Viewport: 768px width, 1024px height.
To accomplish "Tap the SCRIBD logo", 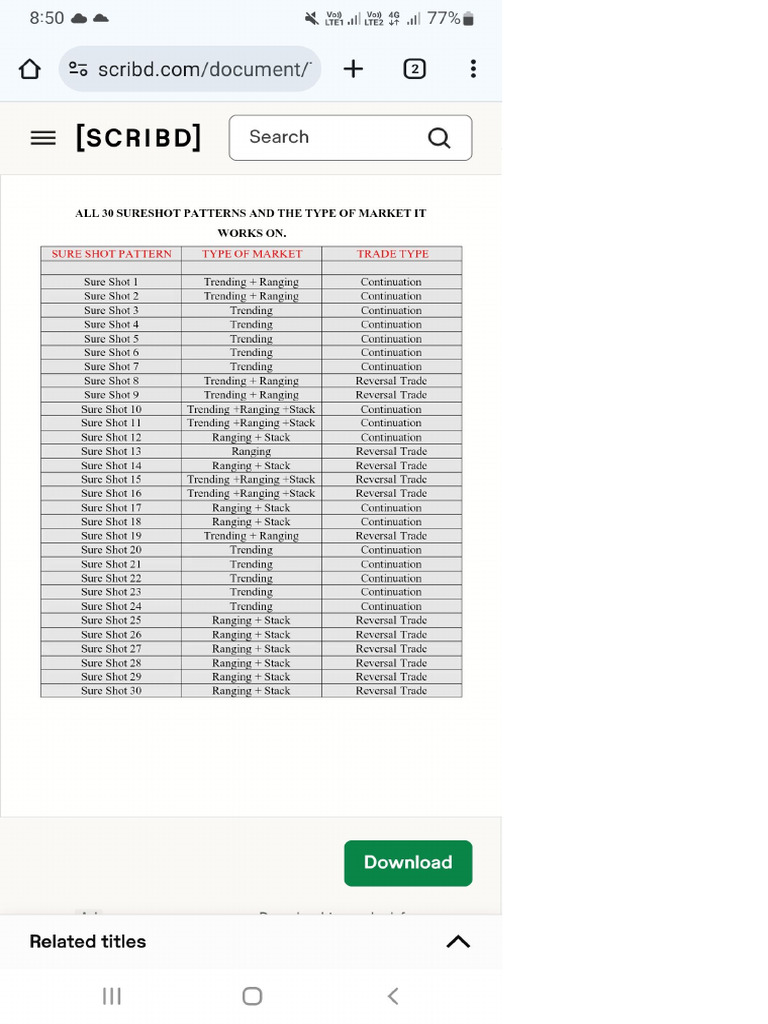I will 138,138.
